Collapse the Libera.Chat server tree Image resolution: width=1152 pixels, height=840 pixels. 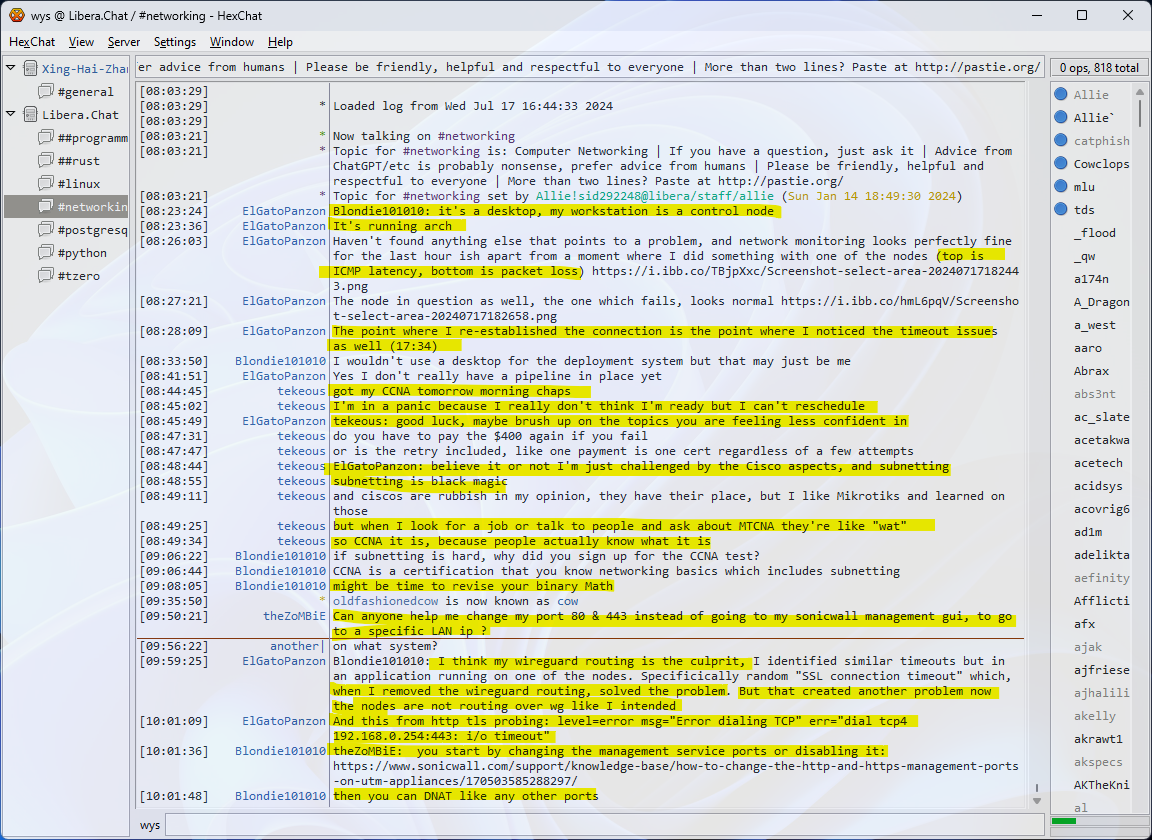pos(11,114)
